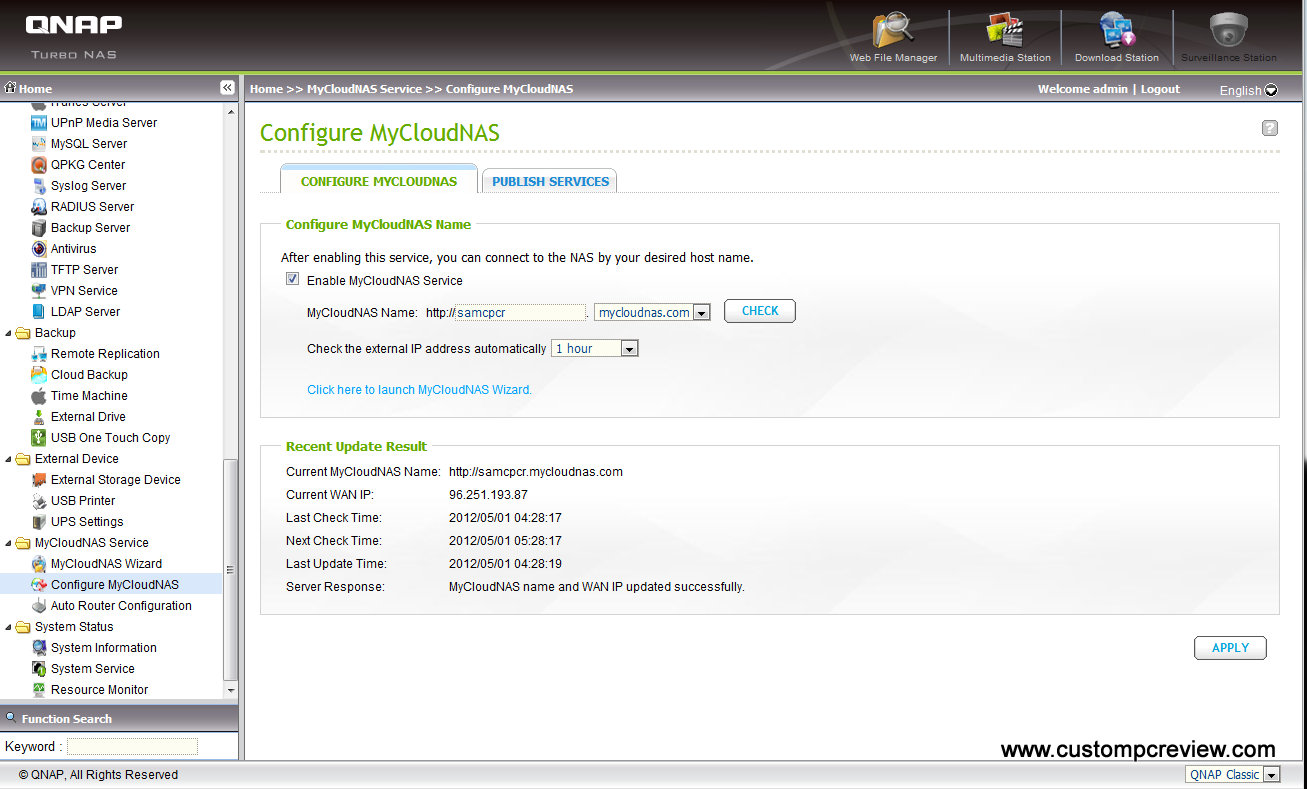Open Surveillance Station icon

point(1228,31)
